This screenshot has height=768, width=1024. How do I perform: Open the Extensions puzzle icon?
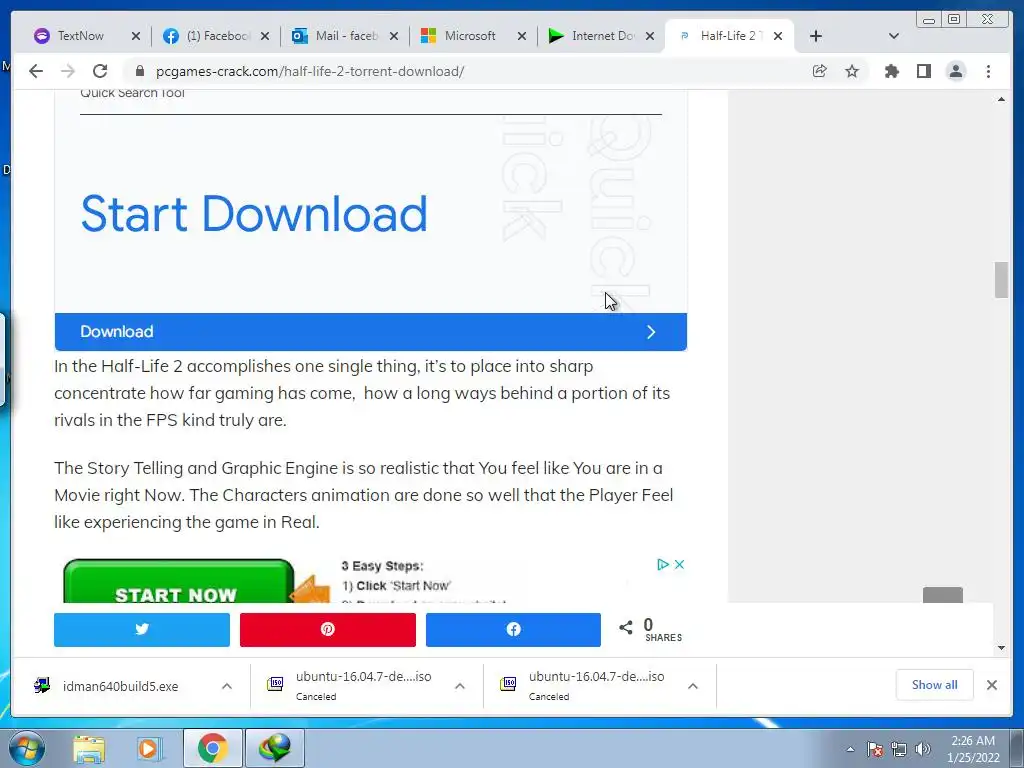tap(891, 71)
